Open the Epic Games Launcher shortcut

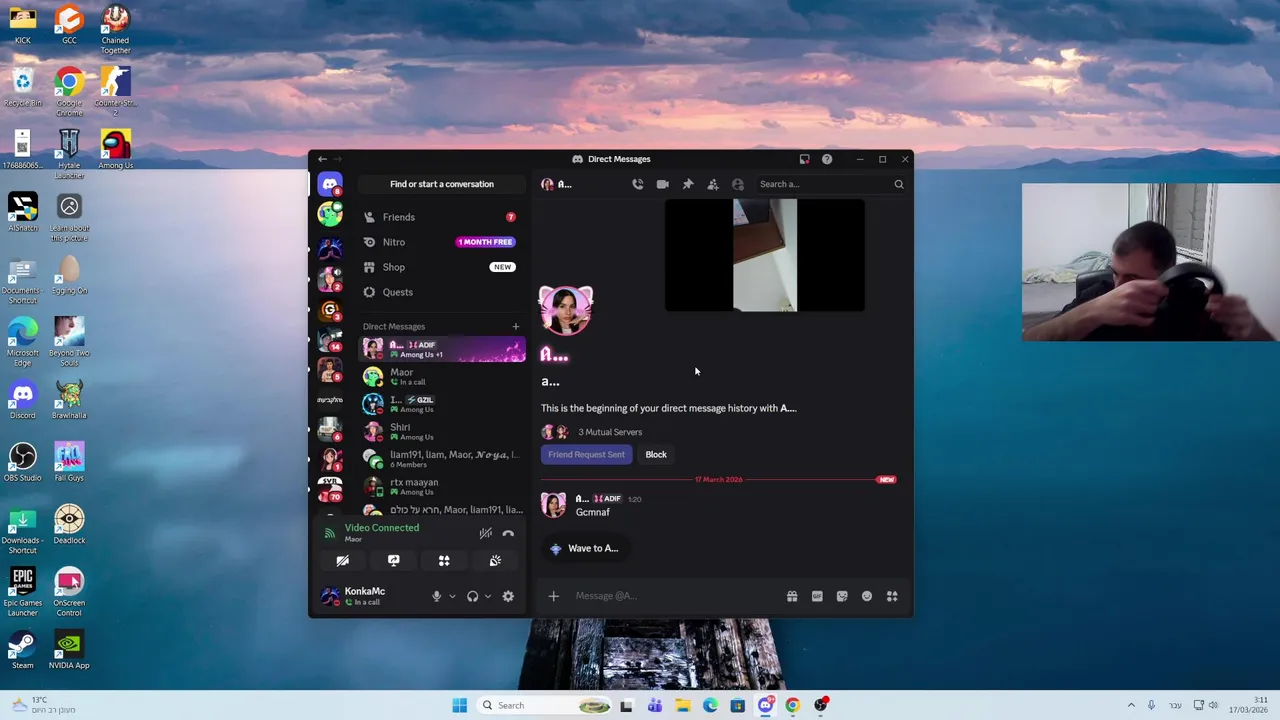pos(22,591)
